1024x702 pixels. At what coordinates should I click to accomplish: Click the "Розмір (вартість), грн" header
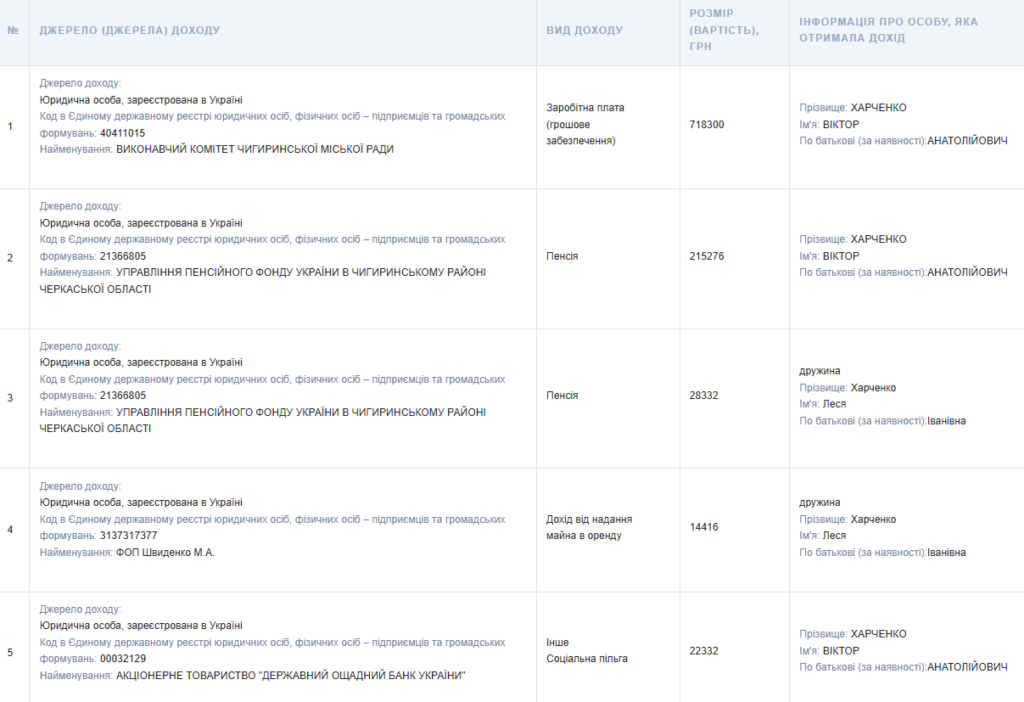tap(724, 30)
